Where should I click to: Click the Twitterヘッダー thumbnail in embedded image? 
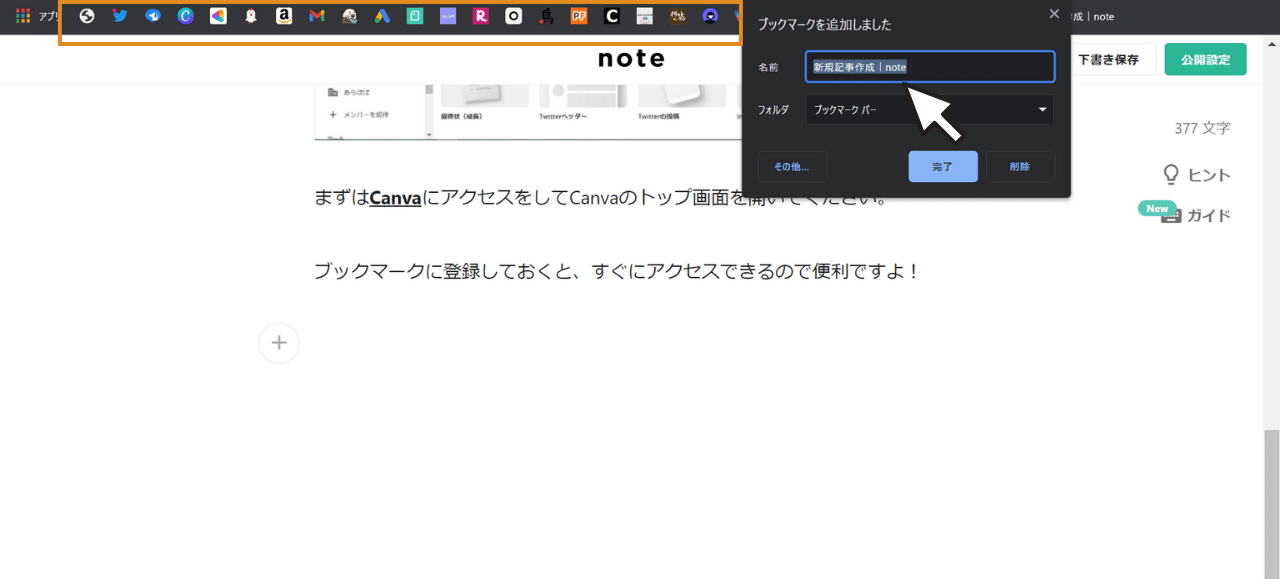(x=582, y=96)
